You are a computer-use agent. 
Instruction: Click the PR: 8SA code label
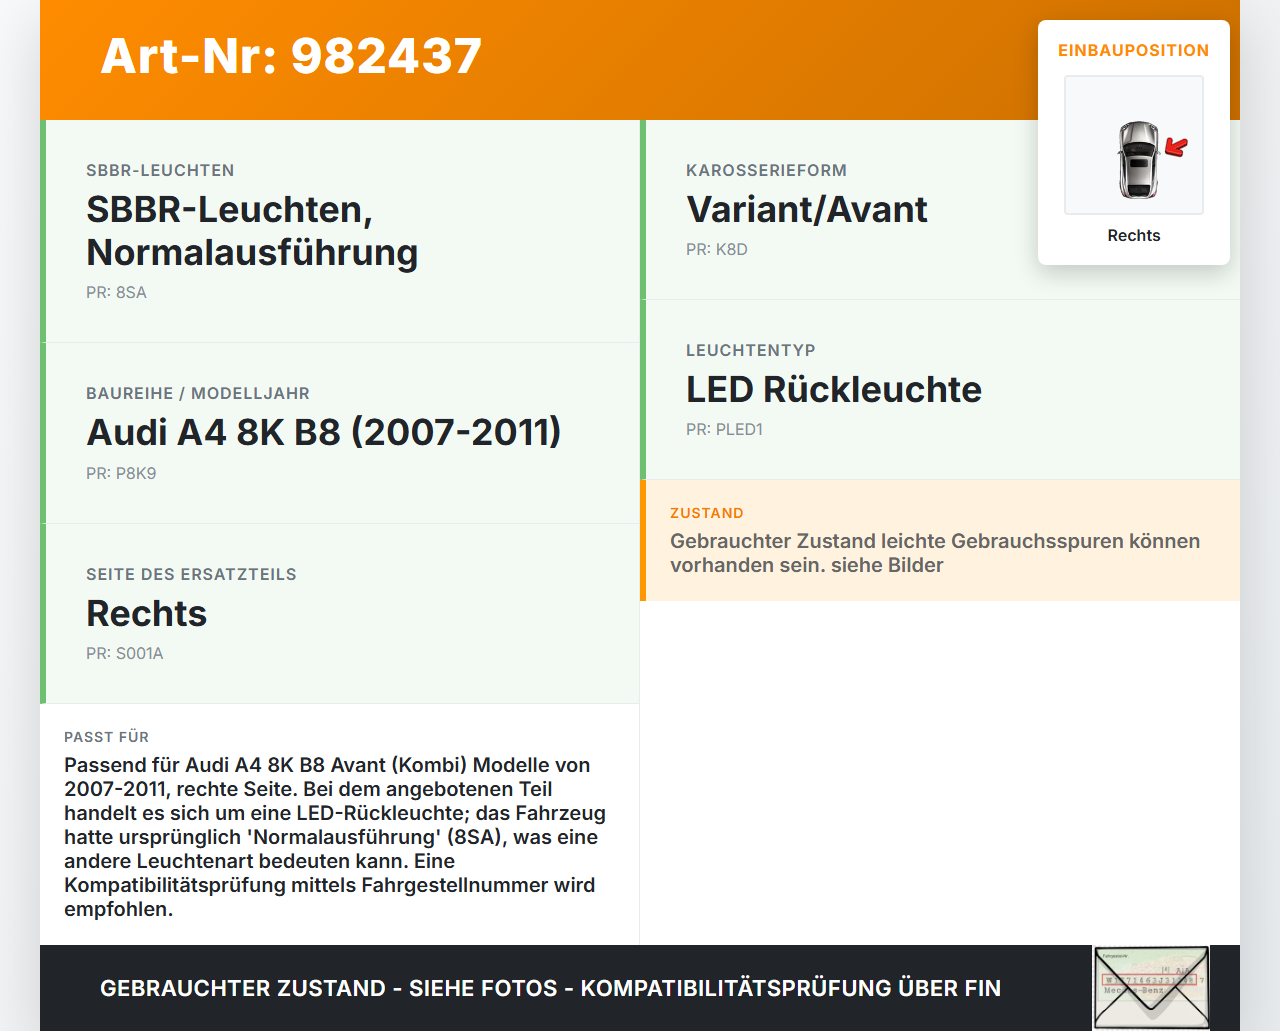(116, 292)
